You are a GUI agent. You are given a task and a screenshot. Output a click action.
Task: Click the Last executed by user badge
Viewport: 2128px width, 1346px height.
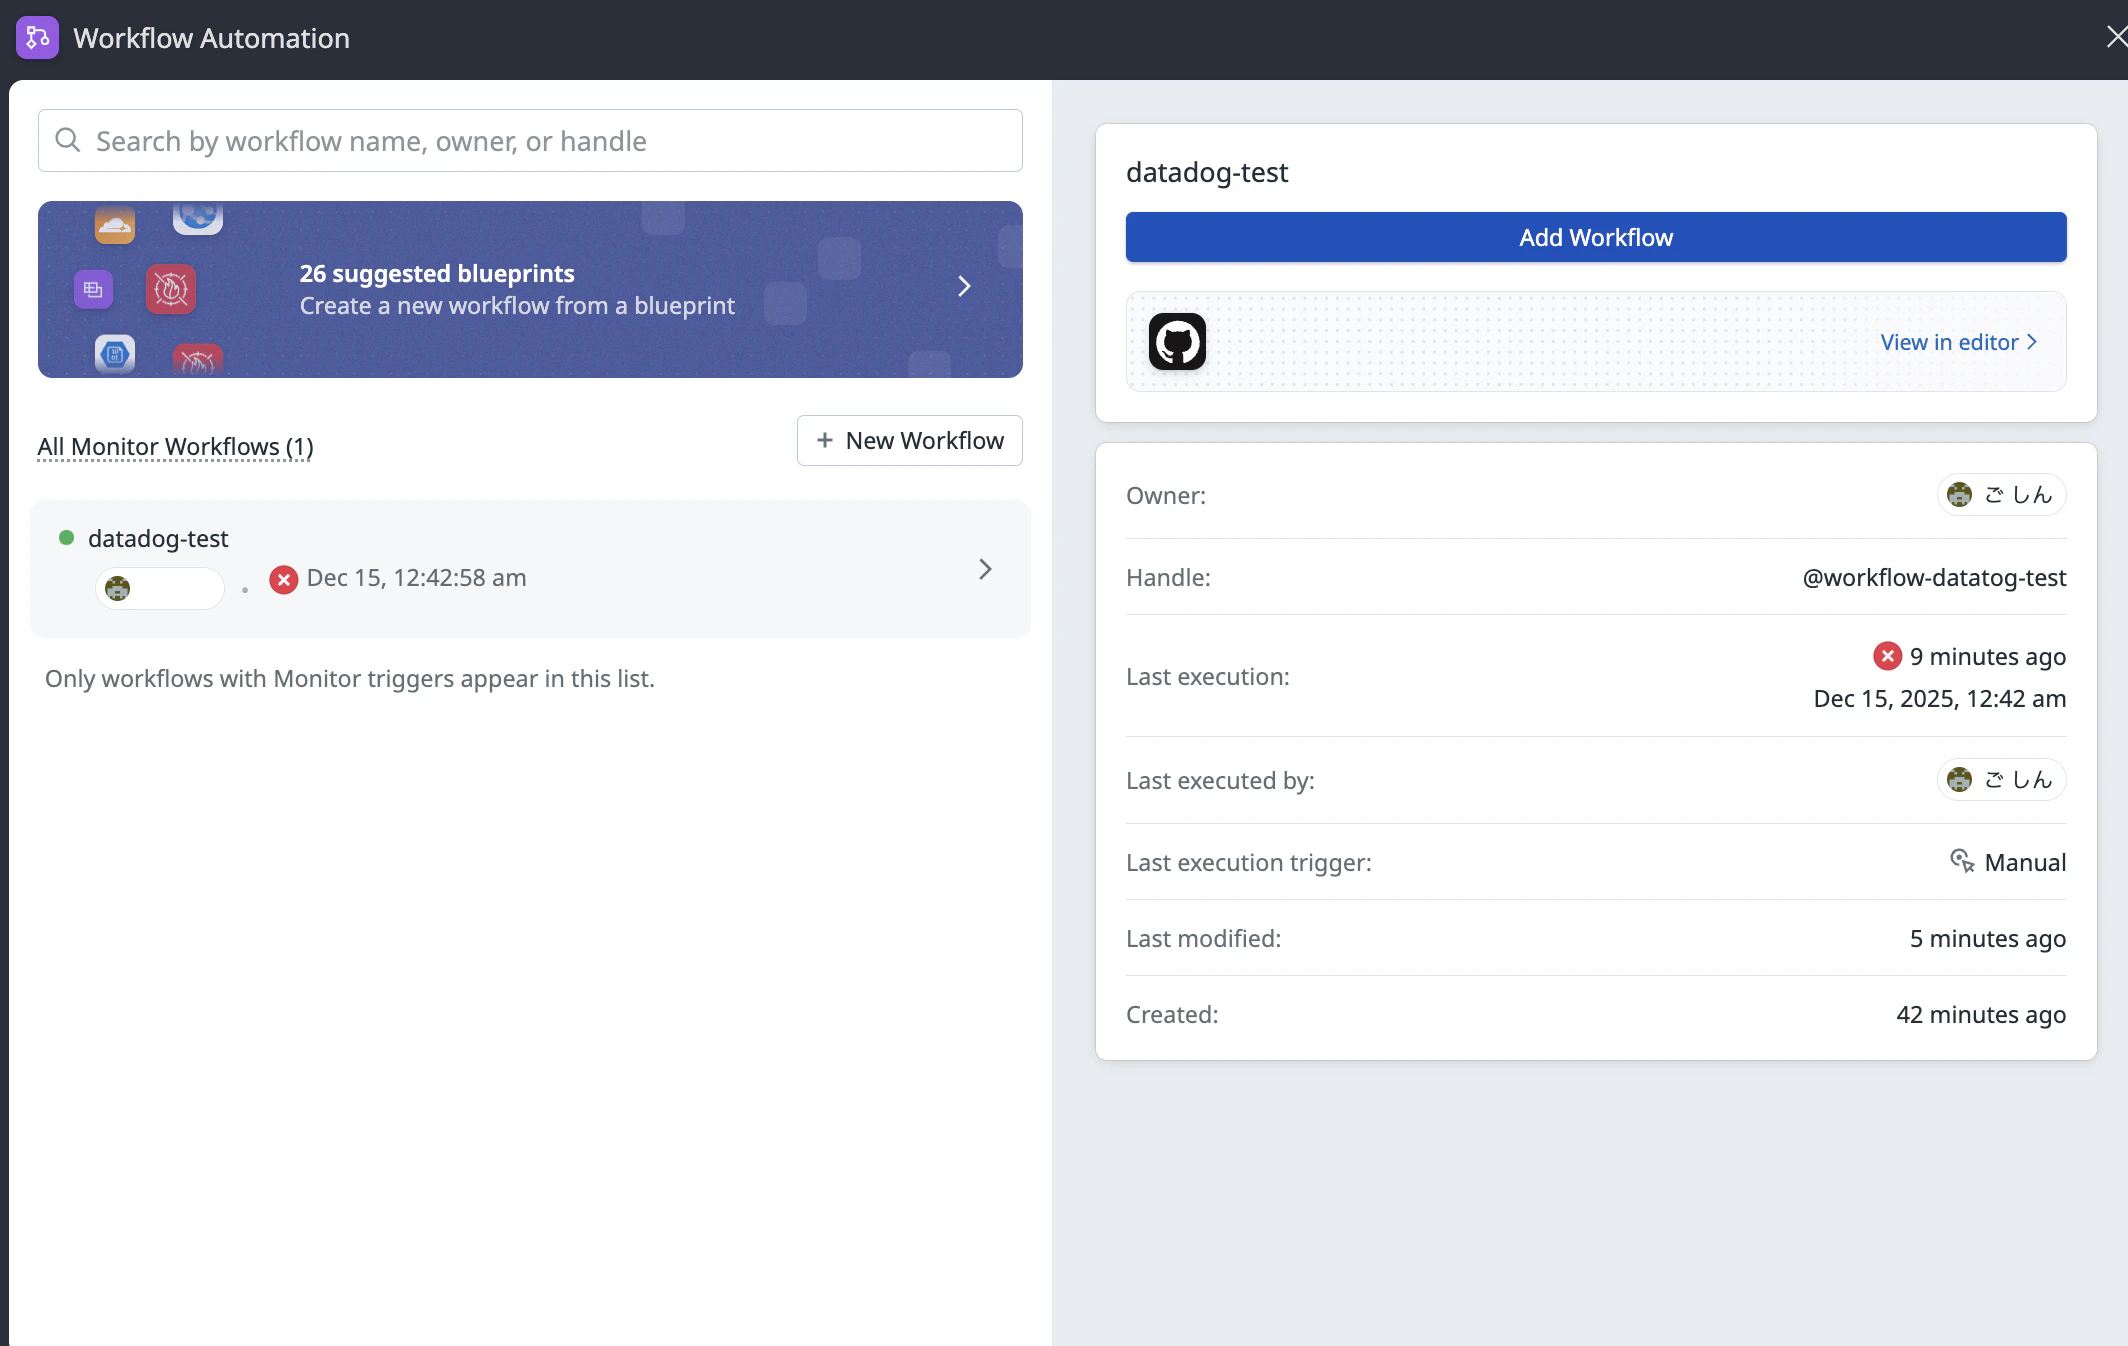tap(2001, 780)
